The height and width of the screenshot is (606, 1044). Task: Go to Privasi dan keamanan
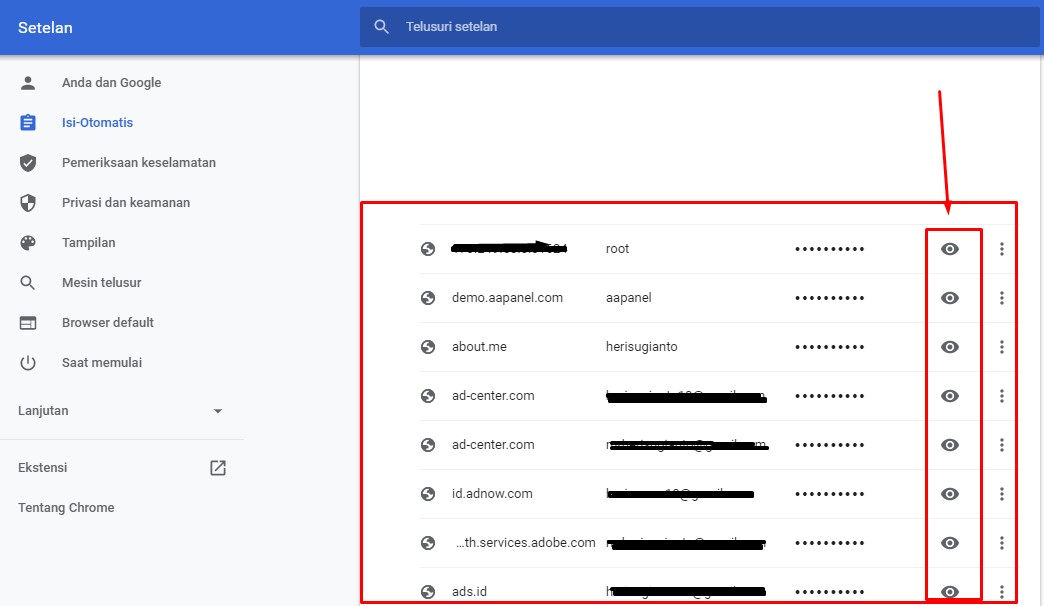coord(126,202)
